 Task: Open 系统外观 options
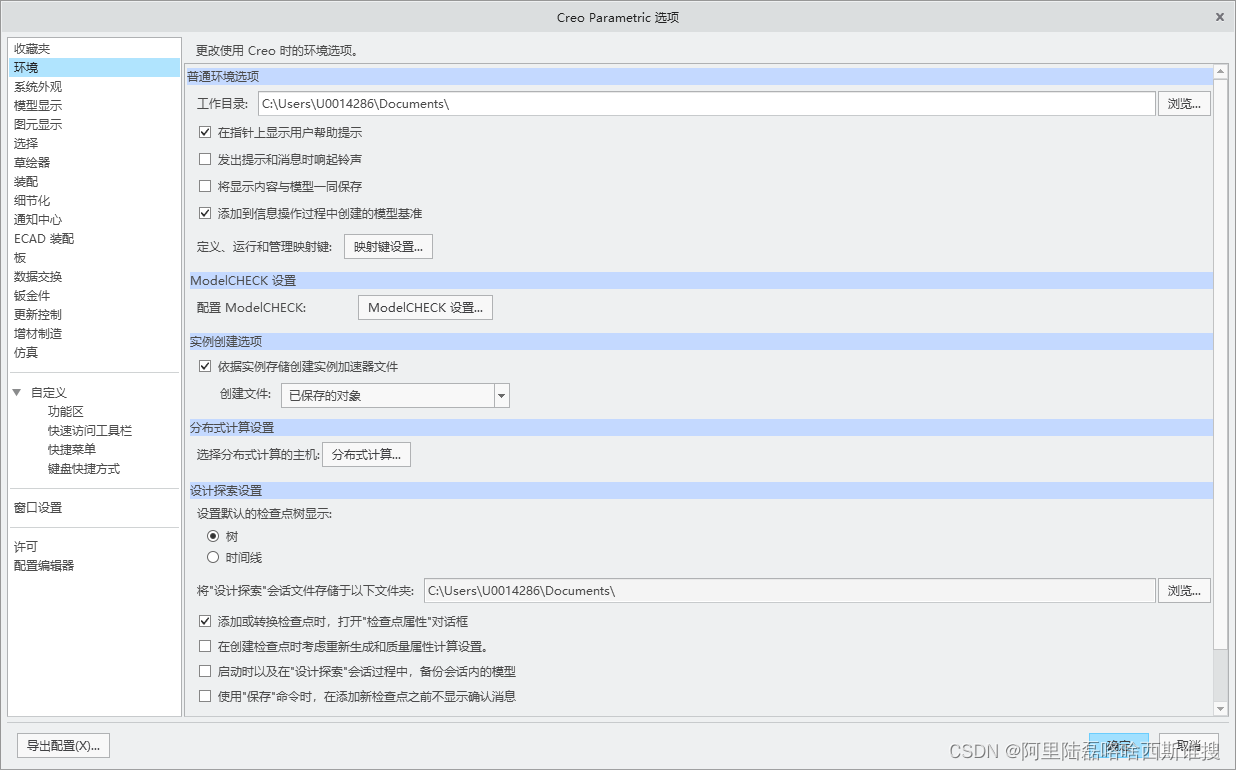[x=38, y=87]
